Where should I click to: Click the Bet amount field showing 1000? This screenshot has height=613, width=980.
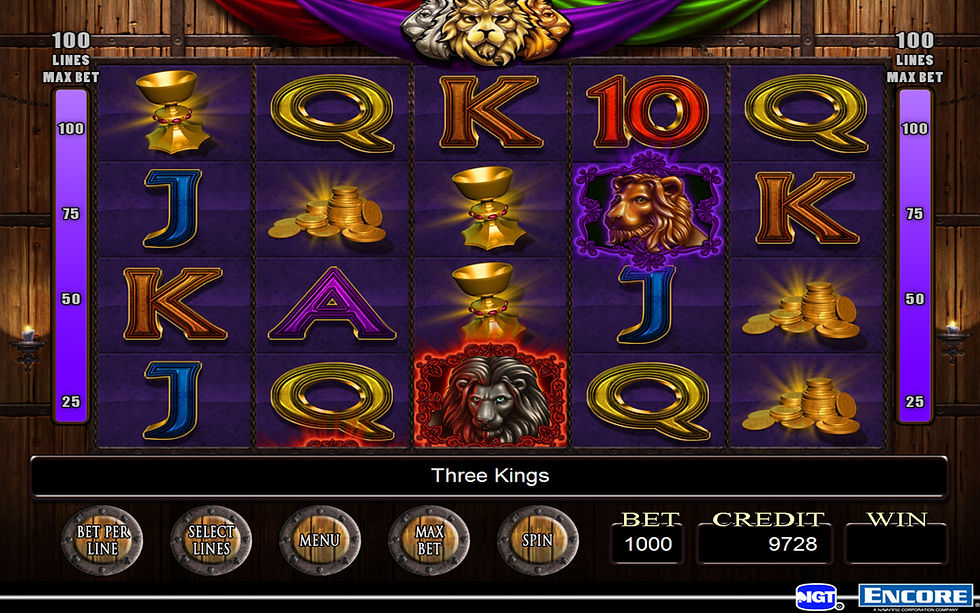point(649,544)
